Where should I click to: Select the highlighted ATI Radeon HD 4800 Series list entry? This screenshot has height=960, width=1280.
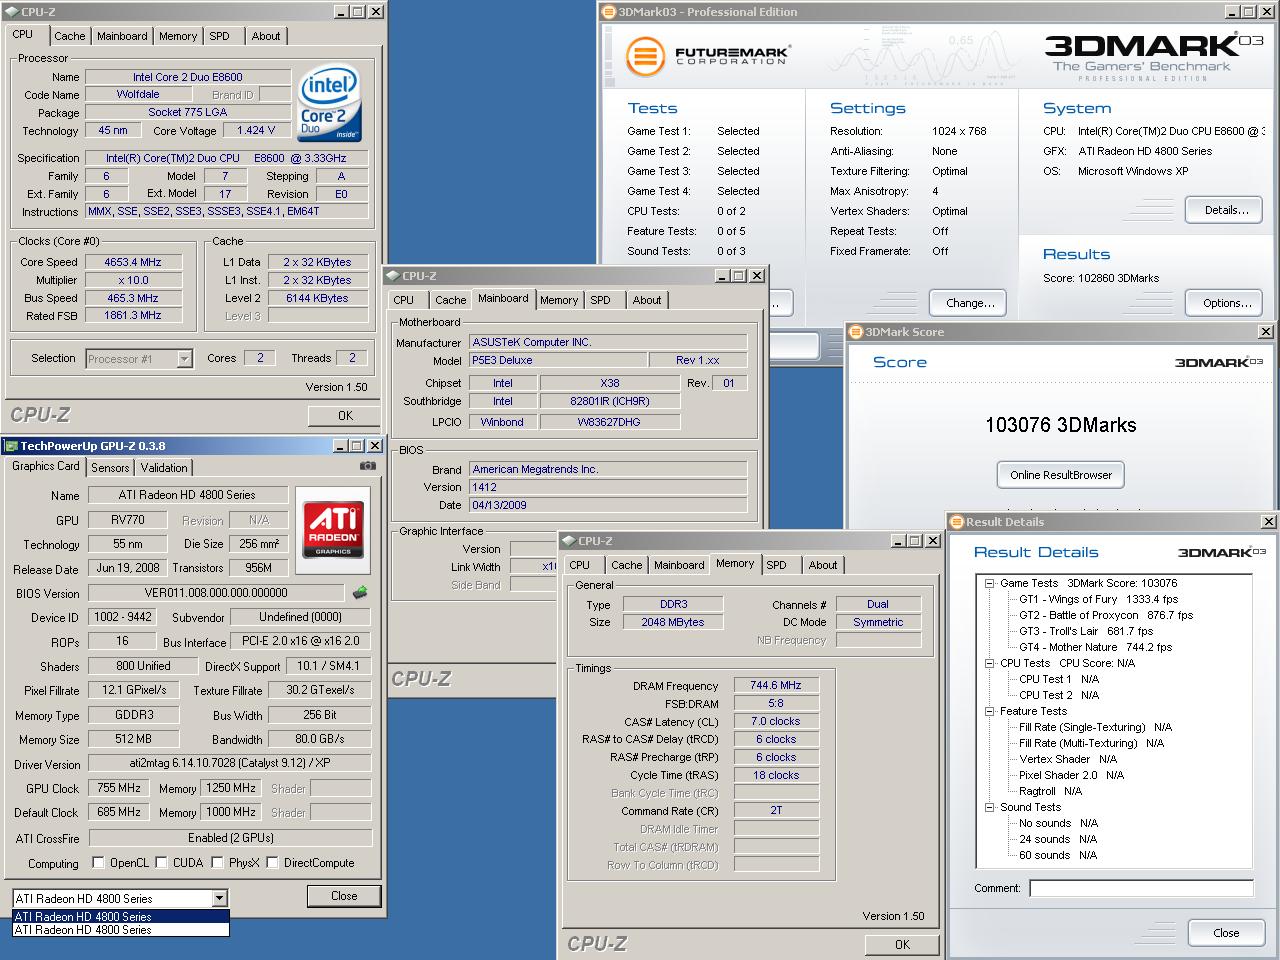(121, 916)
